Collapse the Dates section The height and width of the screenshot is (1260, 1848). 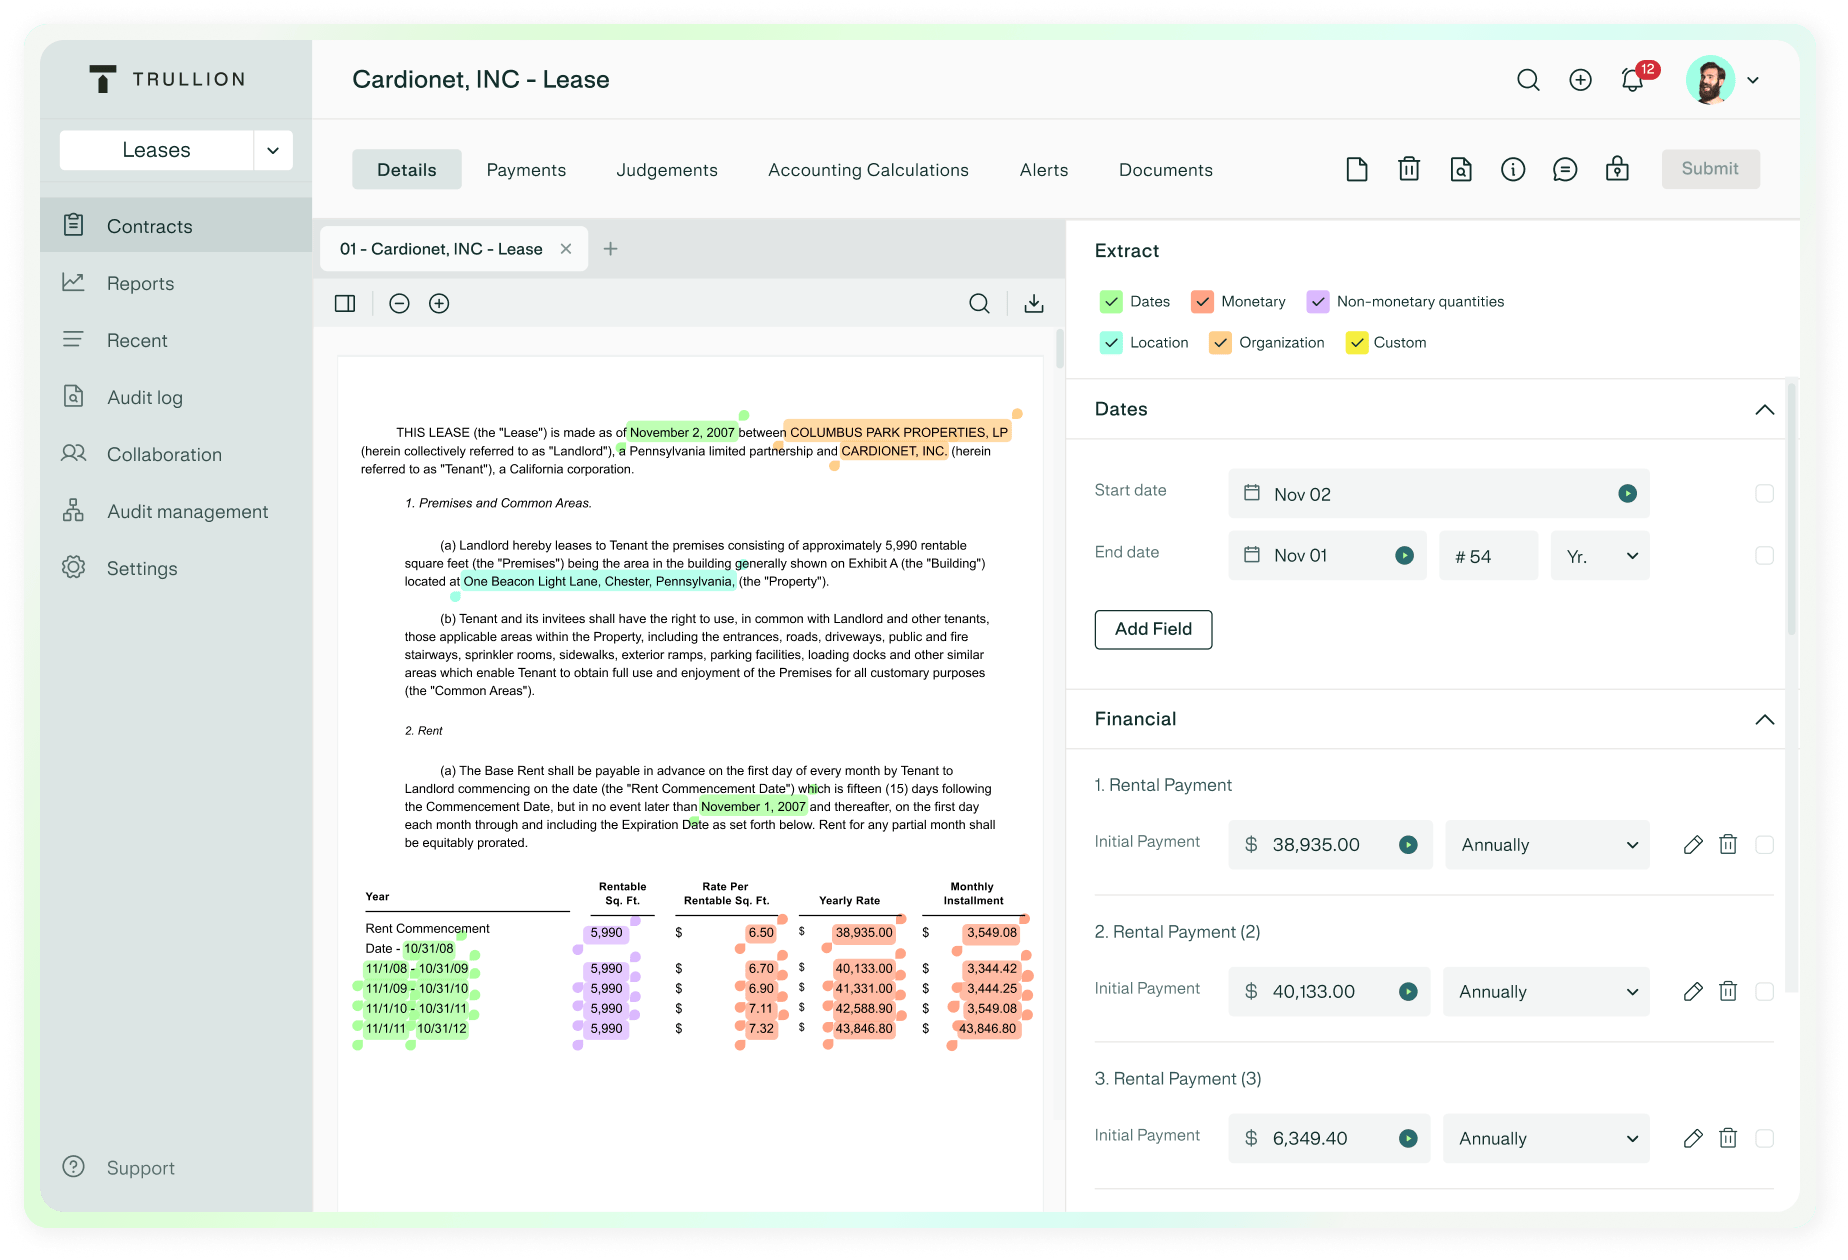pos(1764,410)
